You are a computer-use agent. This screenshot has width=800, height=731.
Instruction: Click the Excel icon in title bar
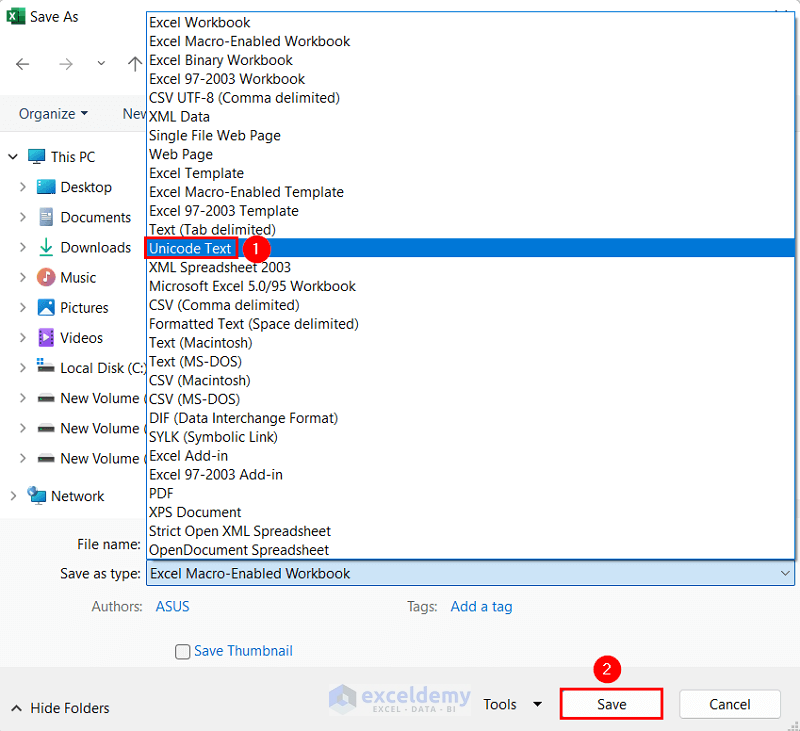15,16
